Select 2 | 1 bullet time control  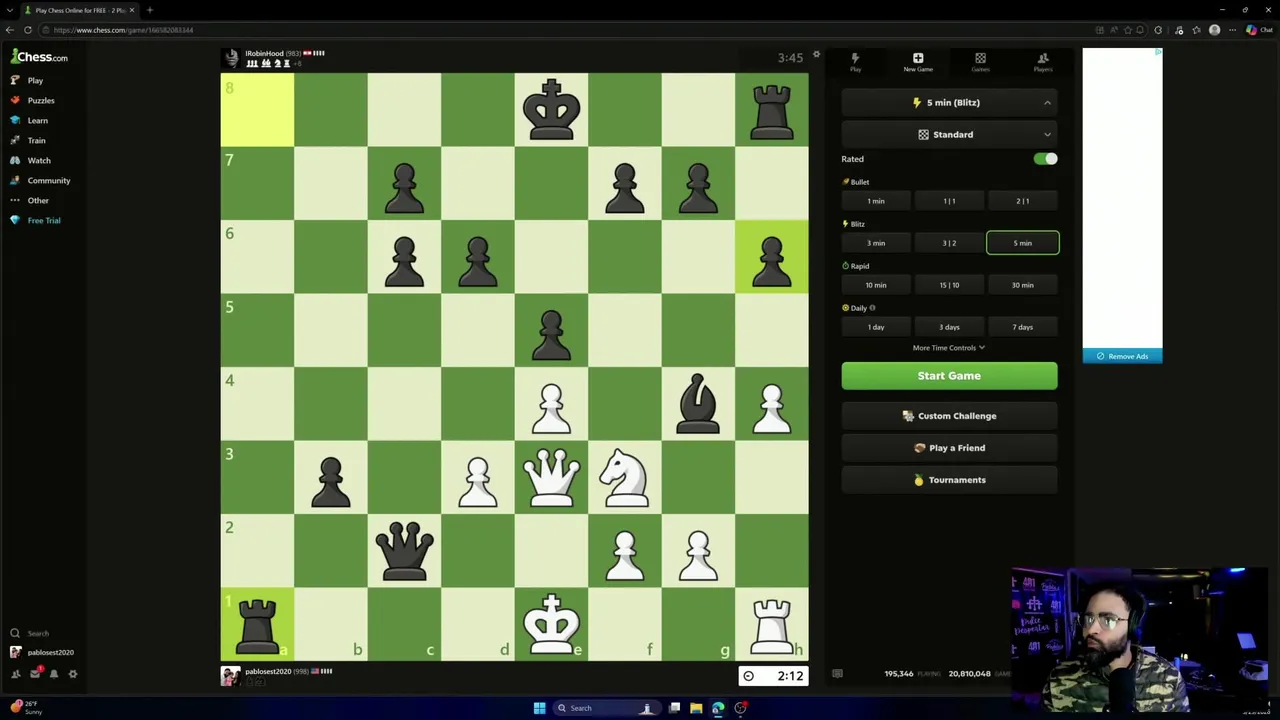click(x=1022, y=201)
